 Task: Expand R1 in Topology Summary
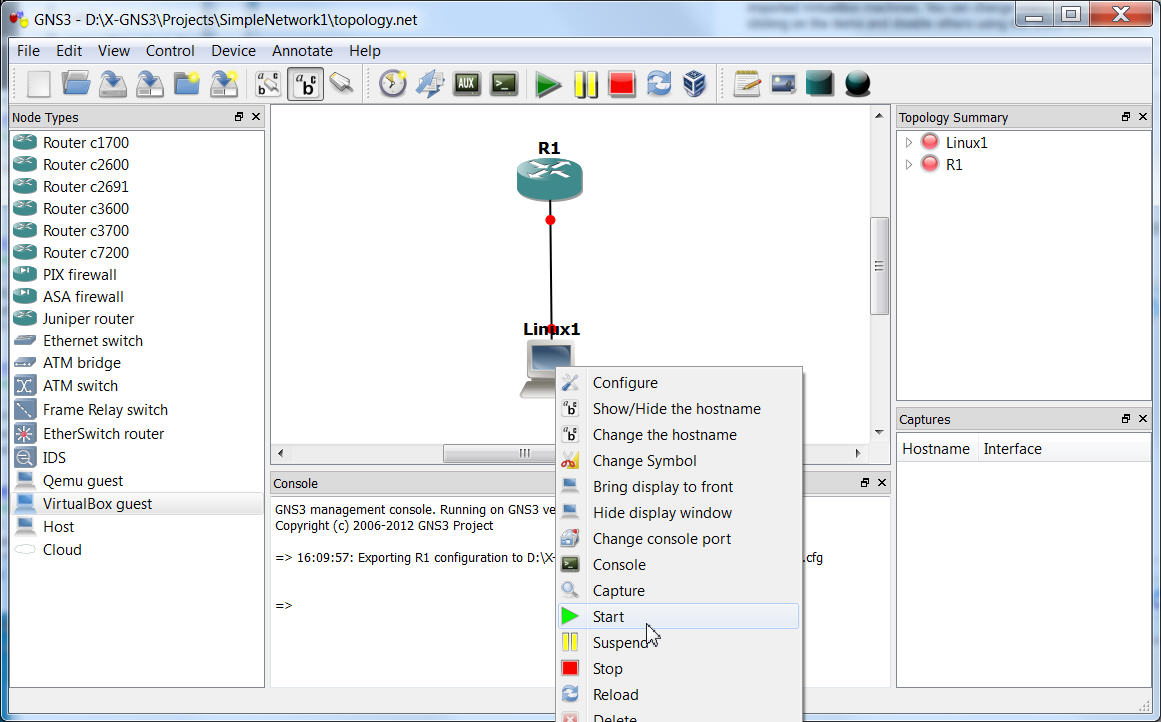point(909,164)
